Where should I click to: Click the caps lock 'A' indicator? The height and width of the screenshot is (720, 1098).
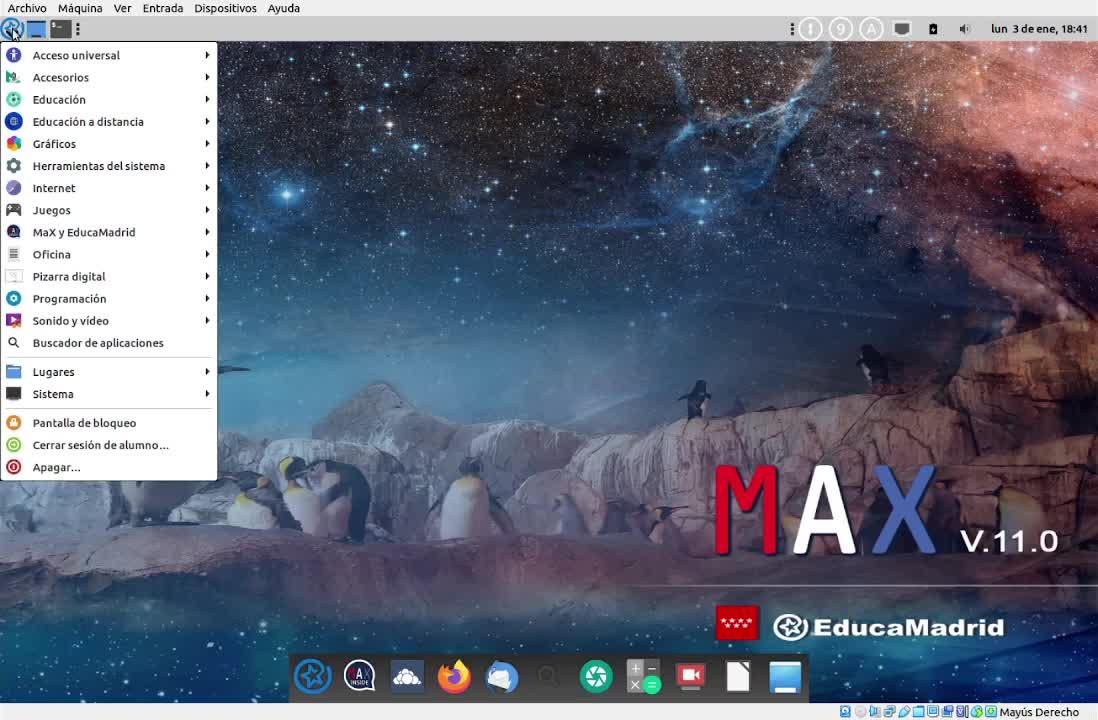(x=871, y=29)
